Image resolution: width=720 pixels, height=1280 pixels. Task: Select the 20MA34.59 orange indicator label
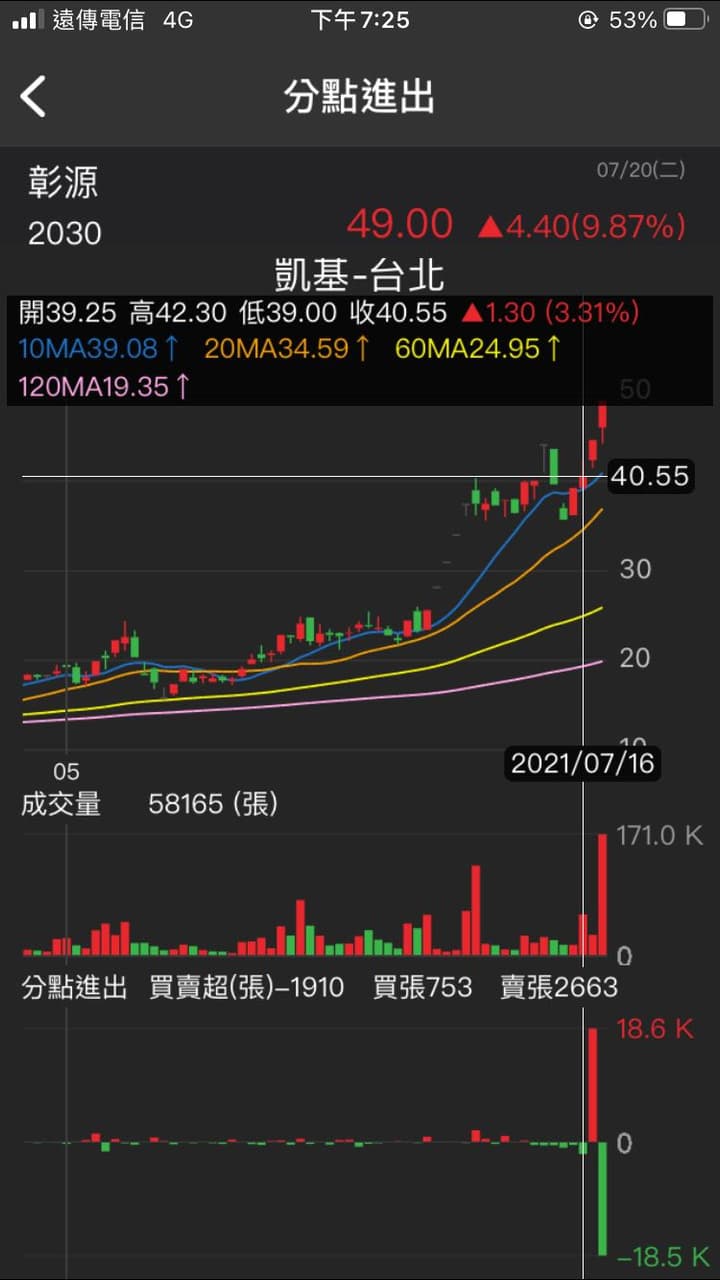(288, 349)
